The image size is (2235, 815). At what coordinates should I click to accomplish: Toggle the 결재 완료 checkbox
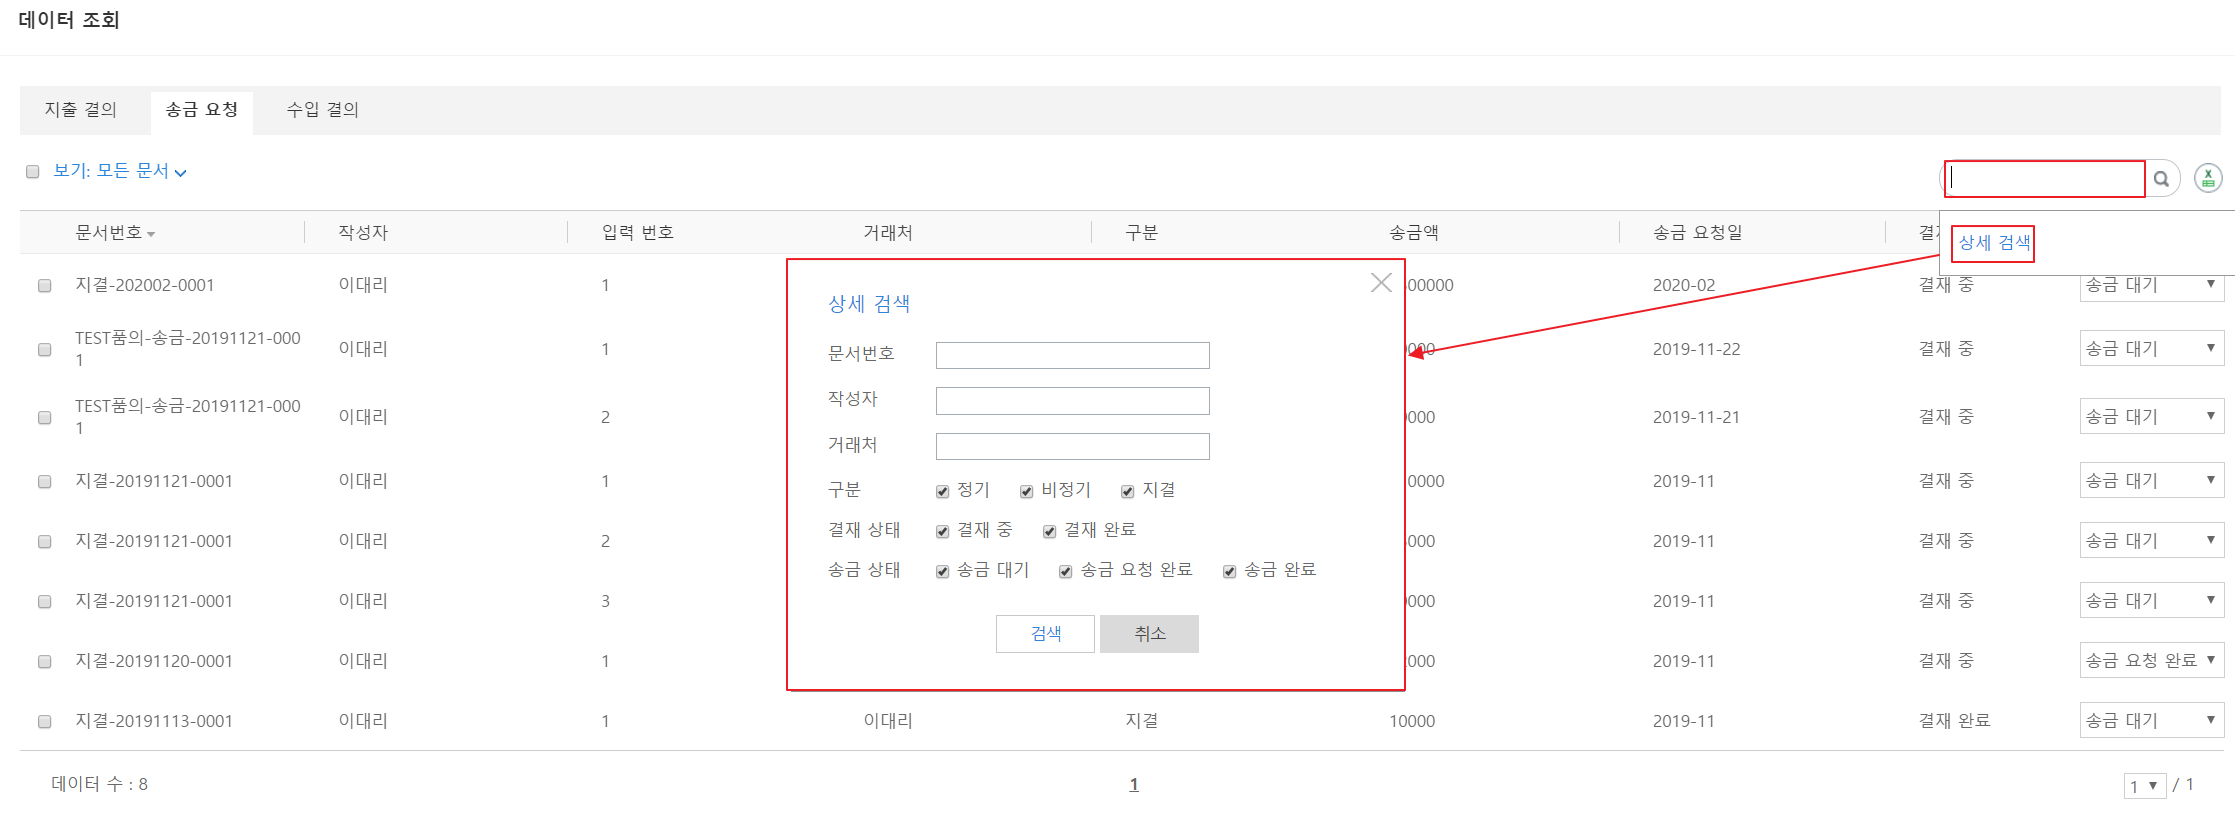coord(1049,531)
